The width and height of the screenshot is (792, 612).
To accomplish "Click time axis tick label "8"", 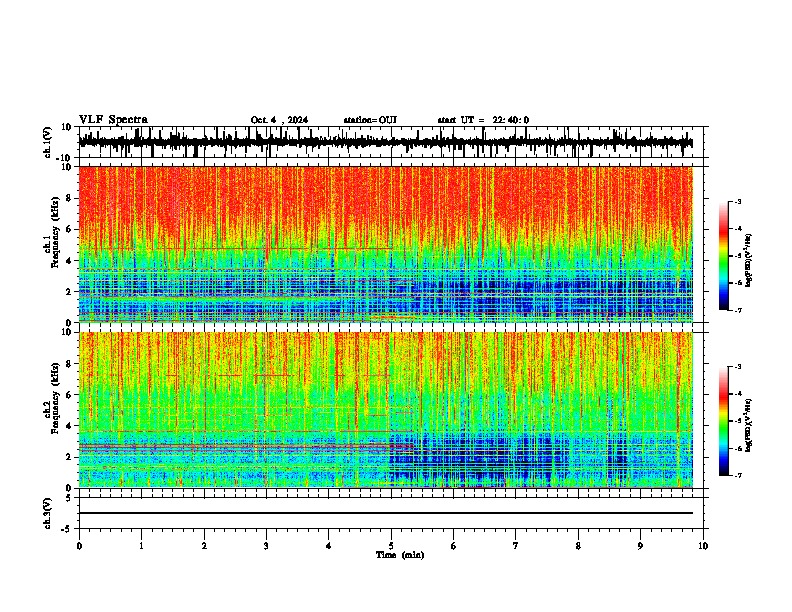I will (x=578, y=546).
